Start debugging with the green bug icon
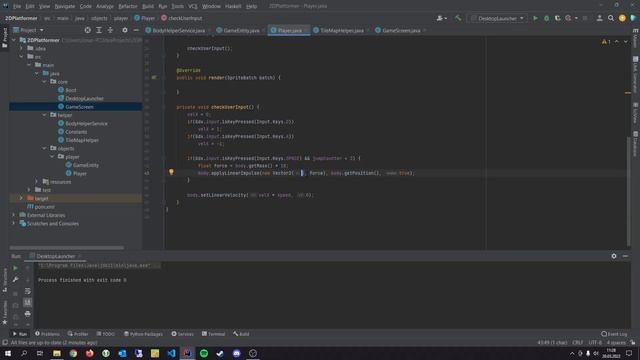 click(x=547, y=18)
